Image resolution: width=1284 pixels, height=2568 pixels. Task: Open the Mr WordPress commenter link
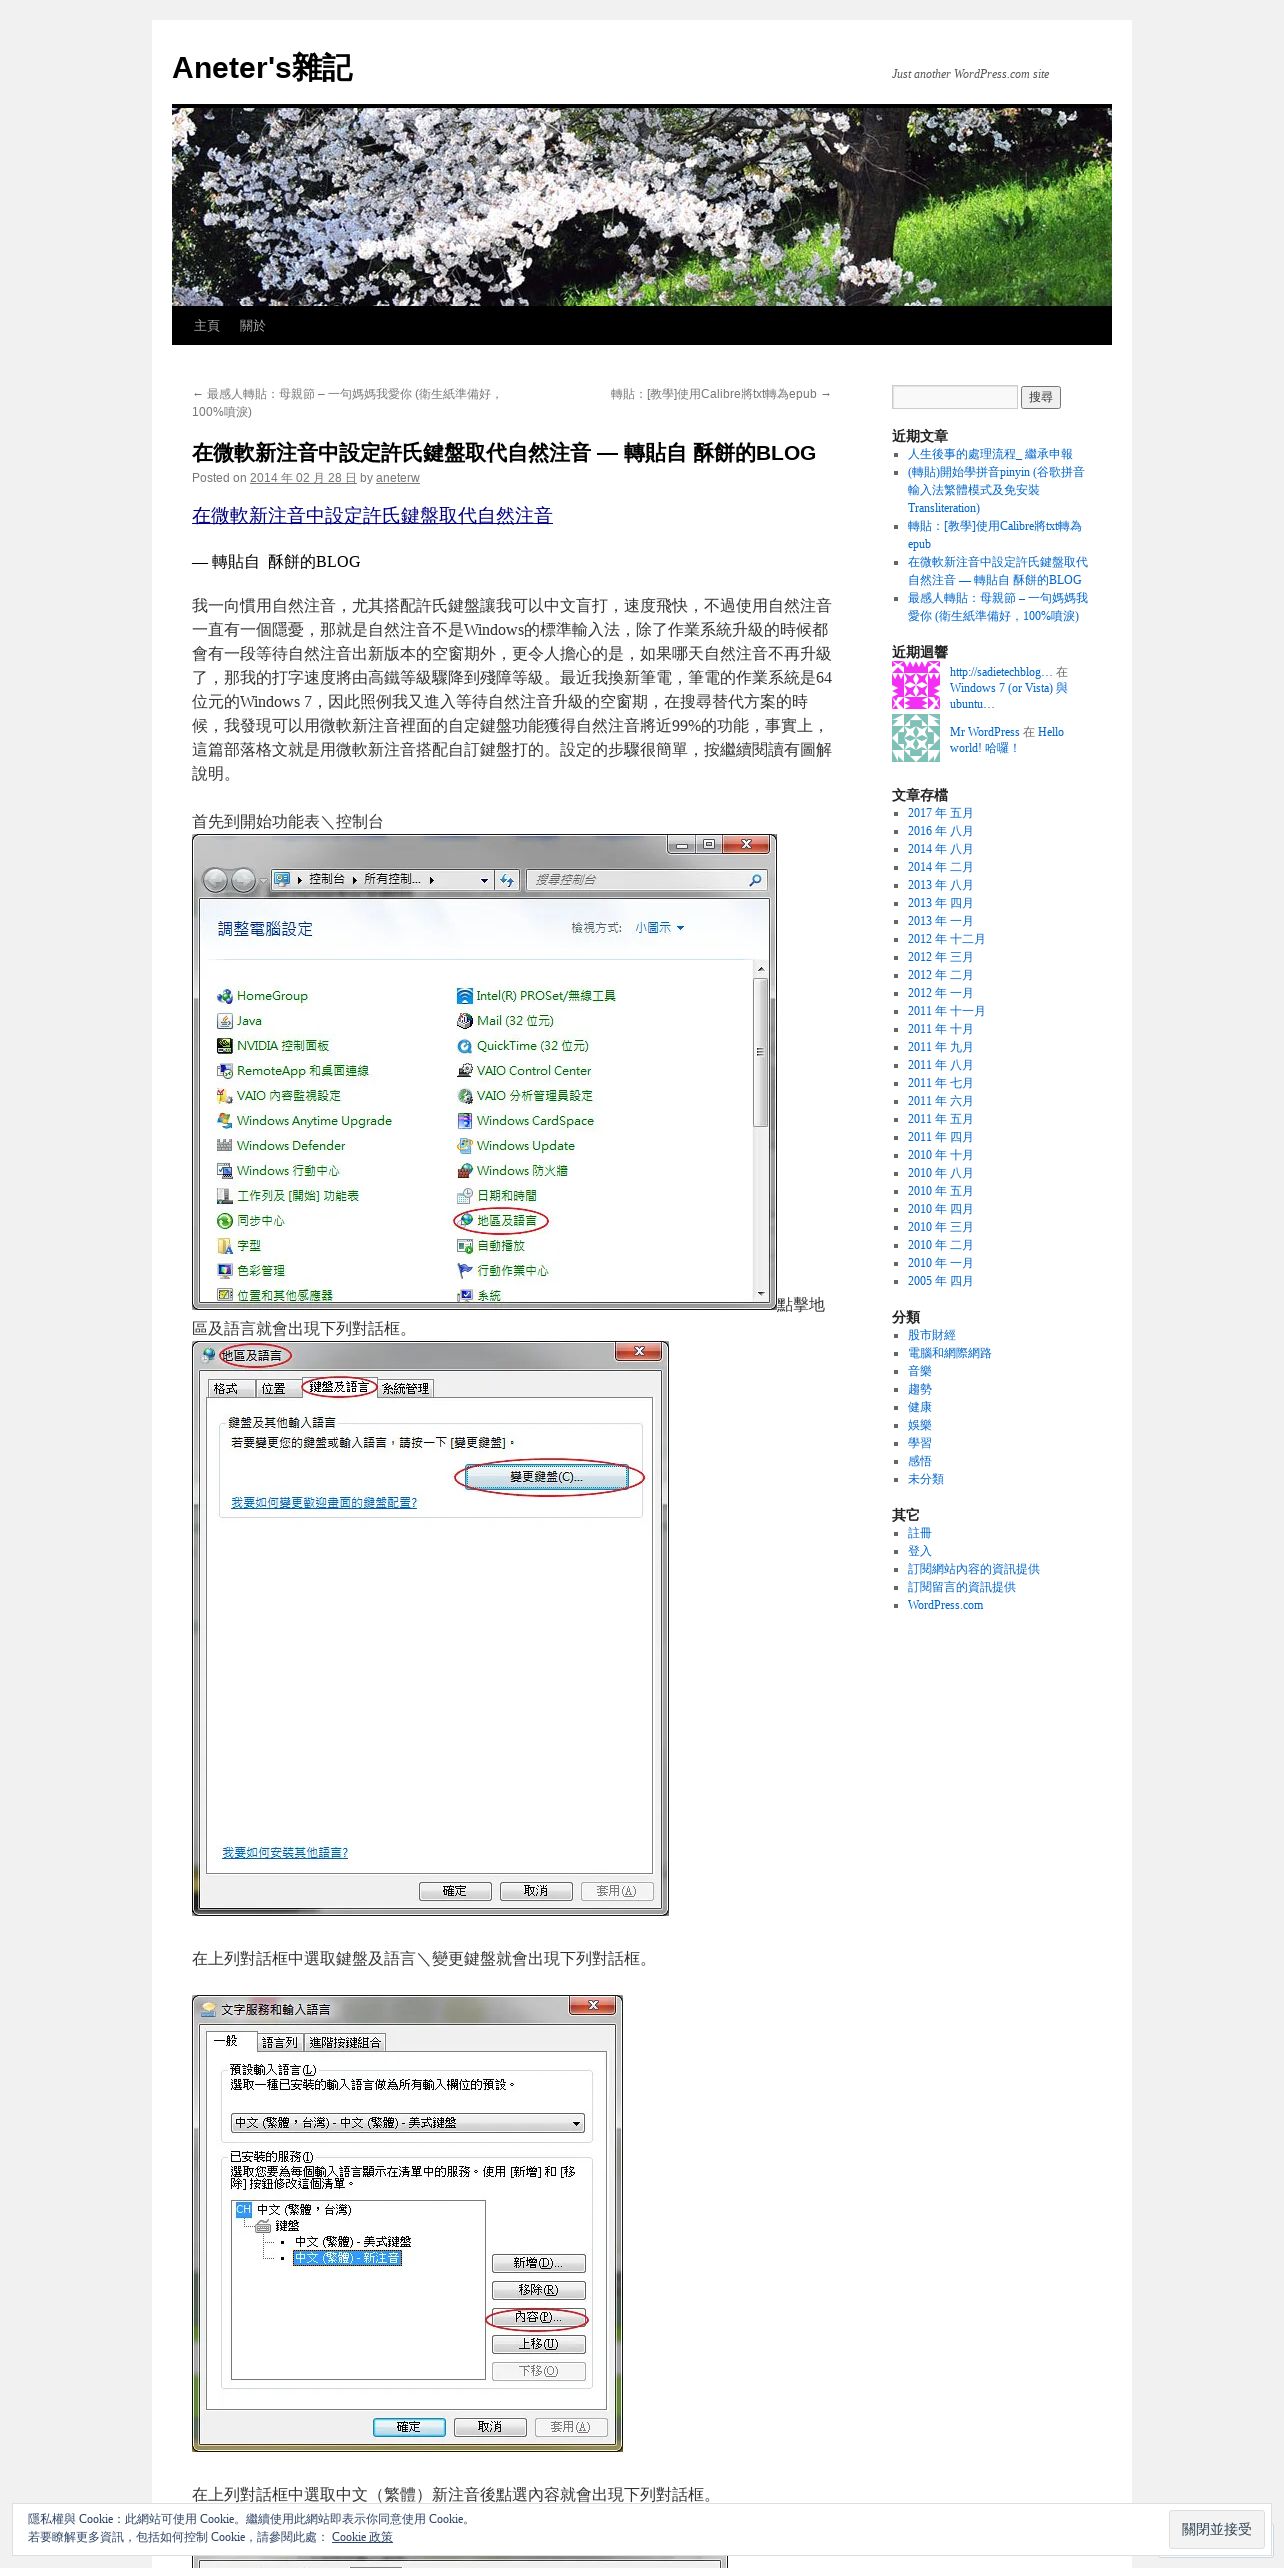click(984, 732)
